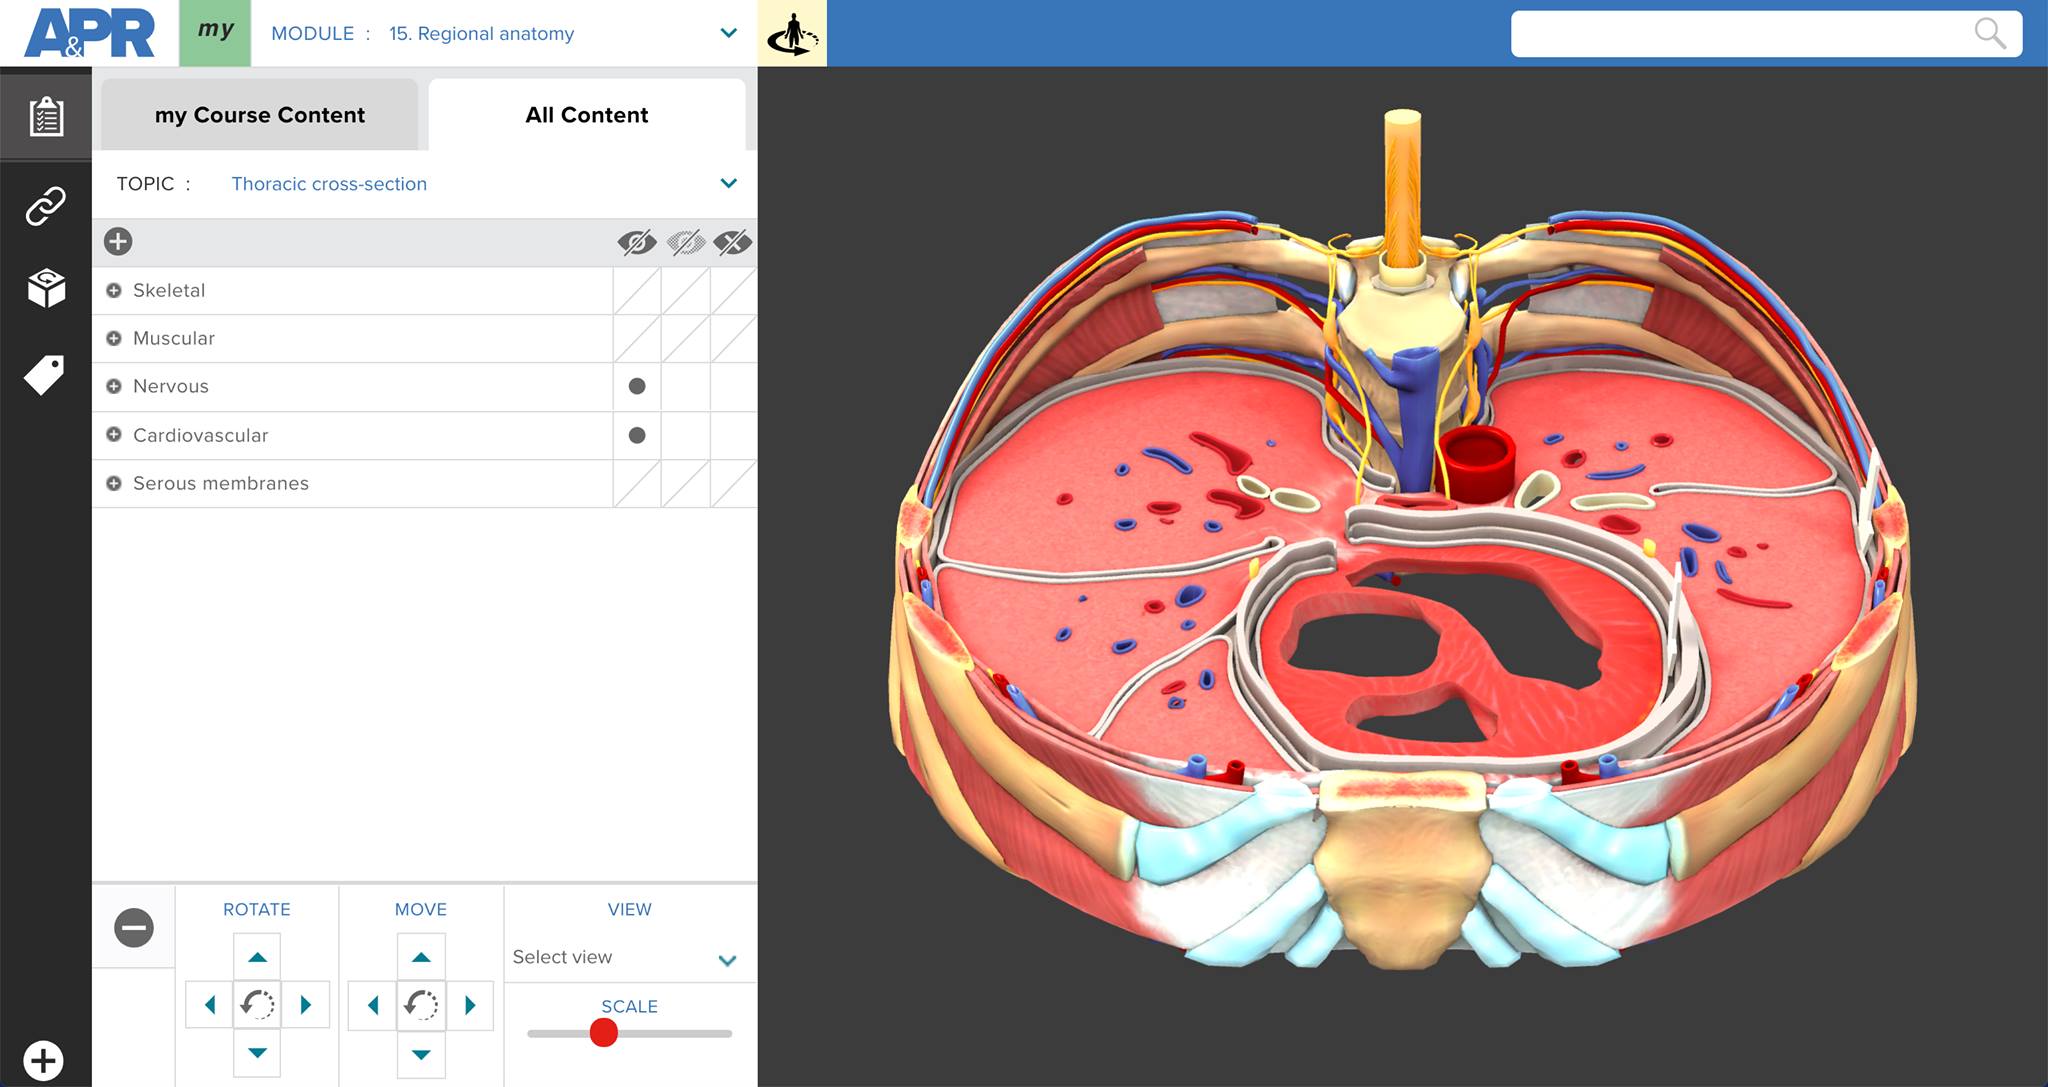
Task: Click the MOVE center reset icon
Action: pos(421,1005)
